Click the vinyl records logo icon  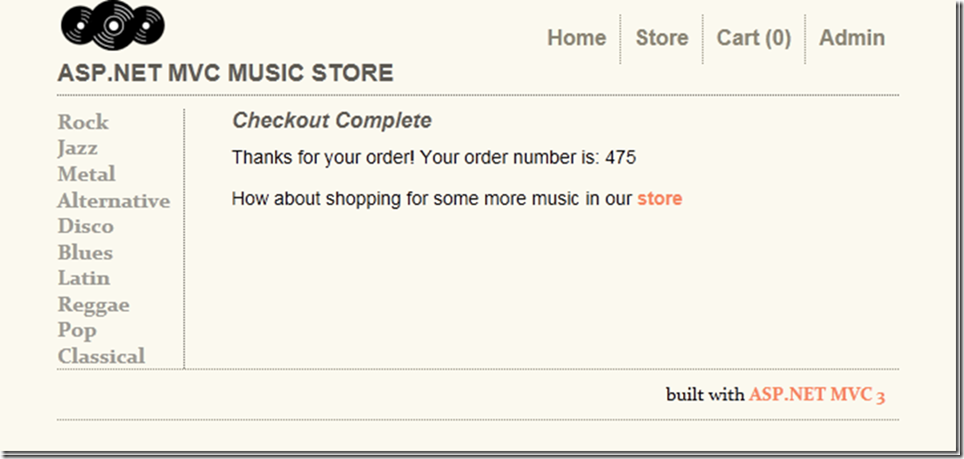[113, 25]
